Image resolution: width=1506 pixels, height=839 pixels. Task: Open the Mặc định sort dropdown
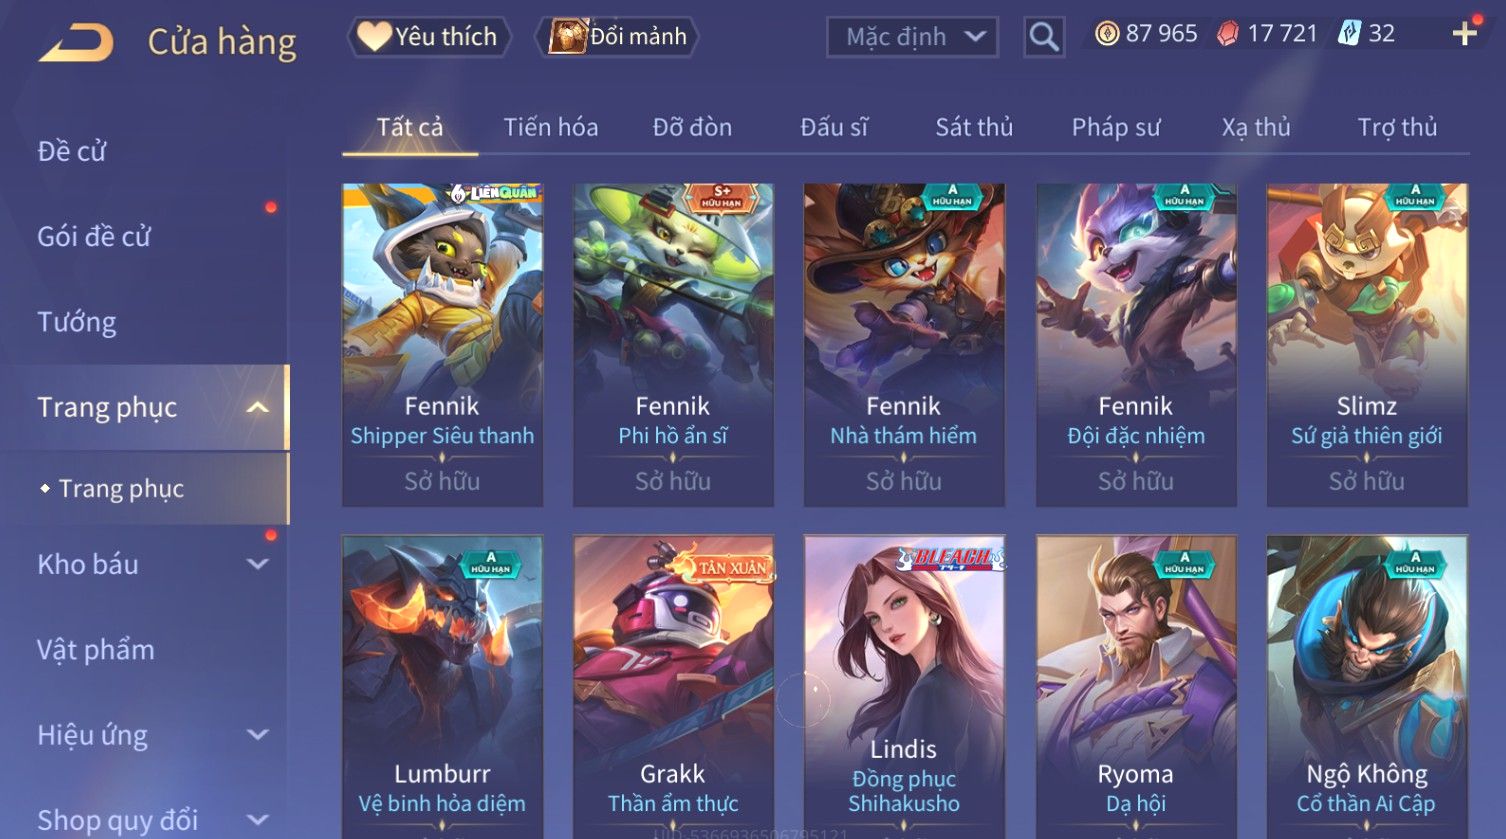coord(912,37)
